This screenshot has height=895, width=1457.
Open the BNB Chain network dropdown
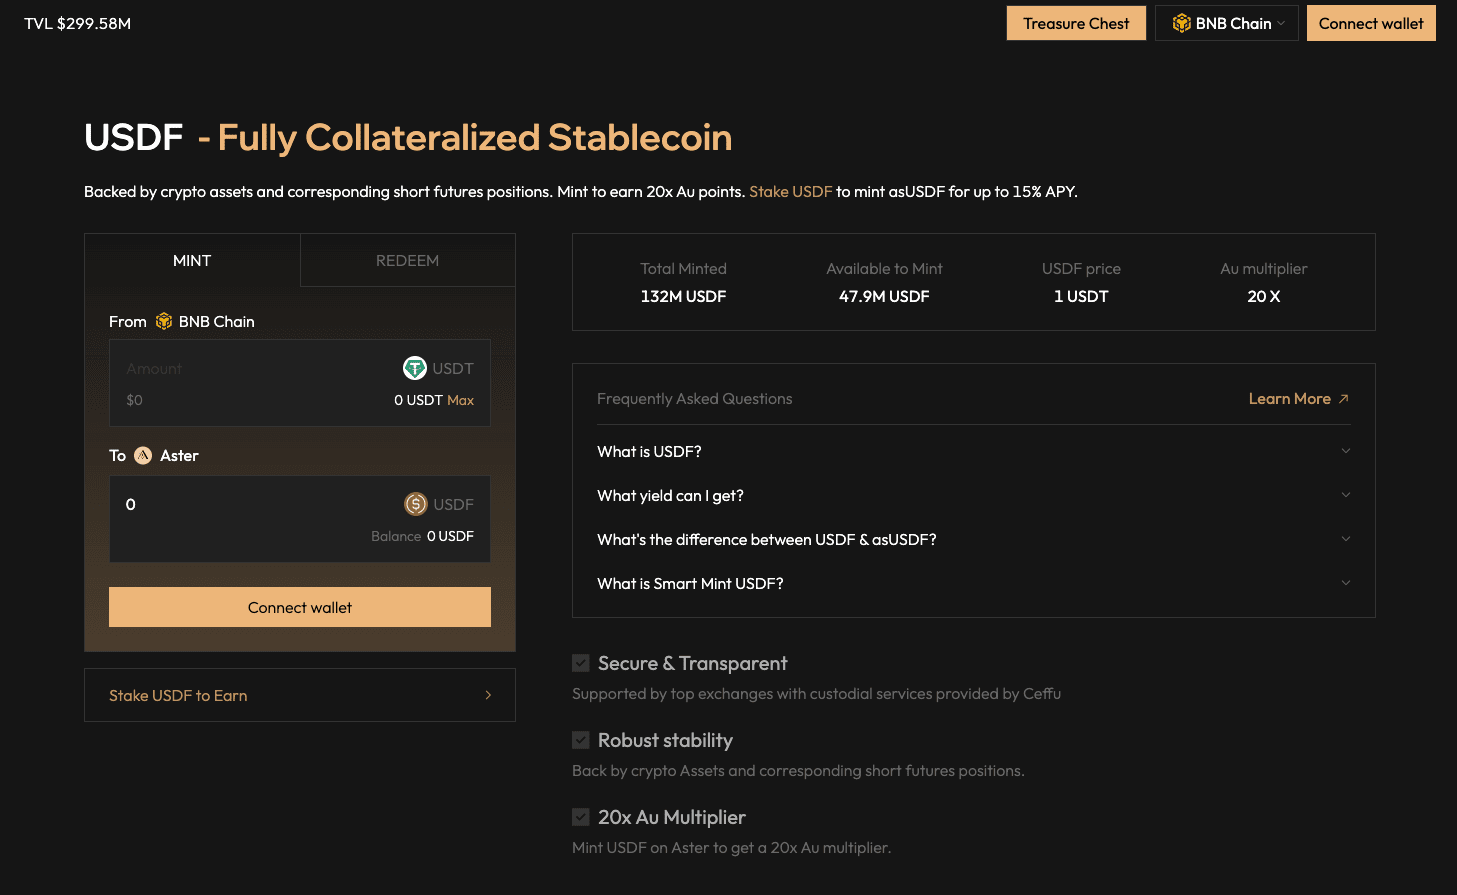[1227, 23]
